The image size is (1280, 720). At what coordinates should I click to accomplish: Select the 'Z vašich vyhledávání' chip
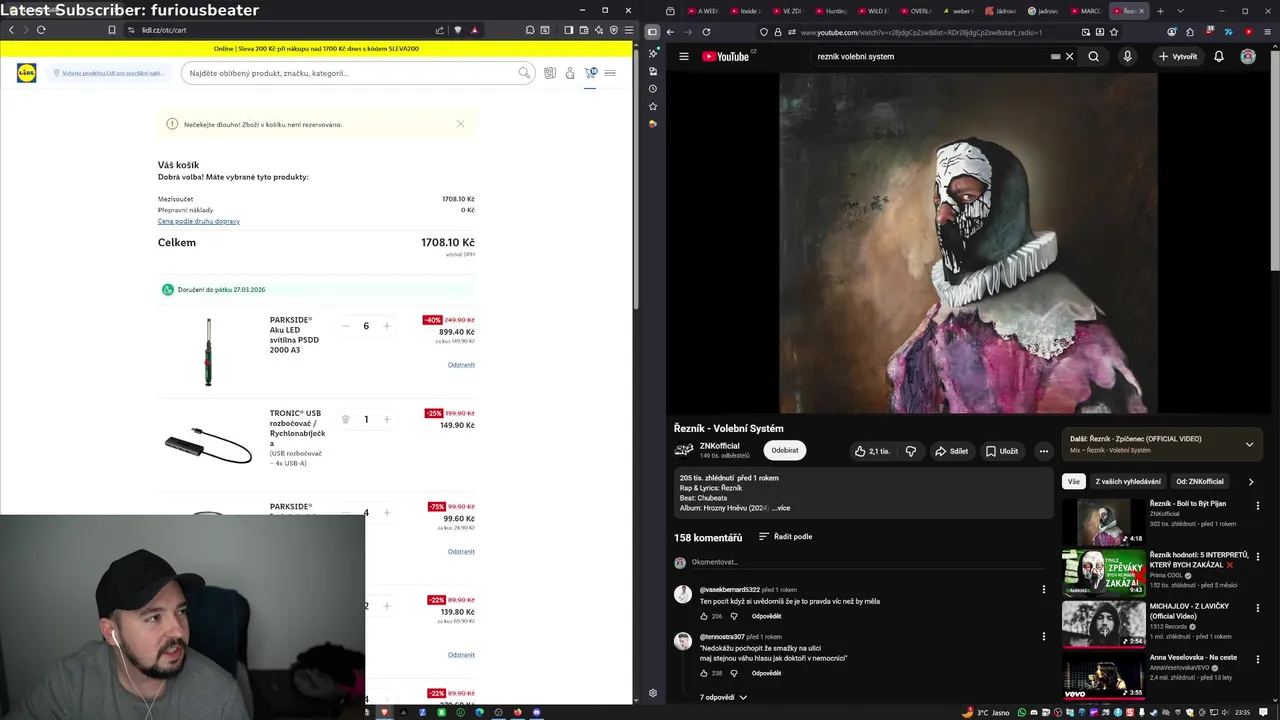pyautogui.click(x=1128, y=481)
